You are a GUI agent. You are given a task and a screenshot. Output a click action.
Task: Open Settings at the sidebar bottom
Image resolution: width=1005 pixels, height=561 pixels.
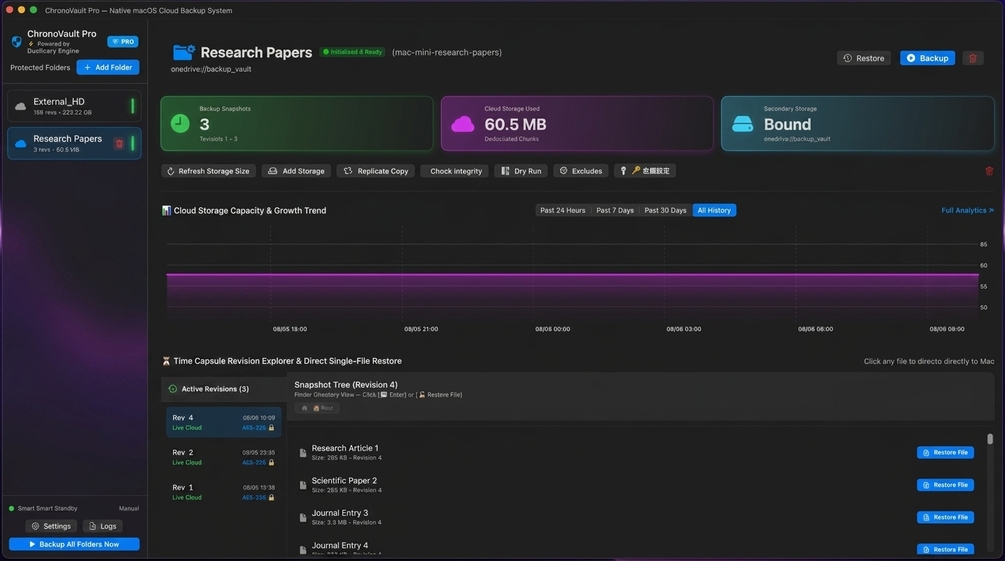coord(51,526)
